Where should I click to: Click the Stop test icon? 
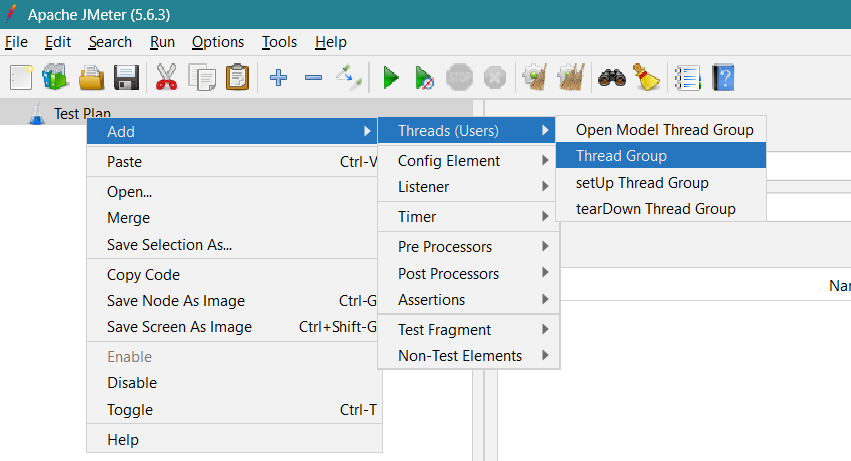coord(459,78)
